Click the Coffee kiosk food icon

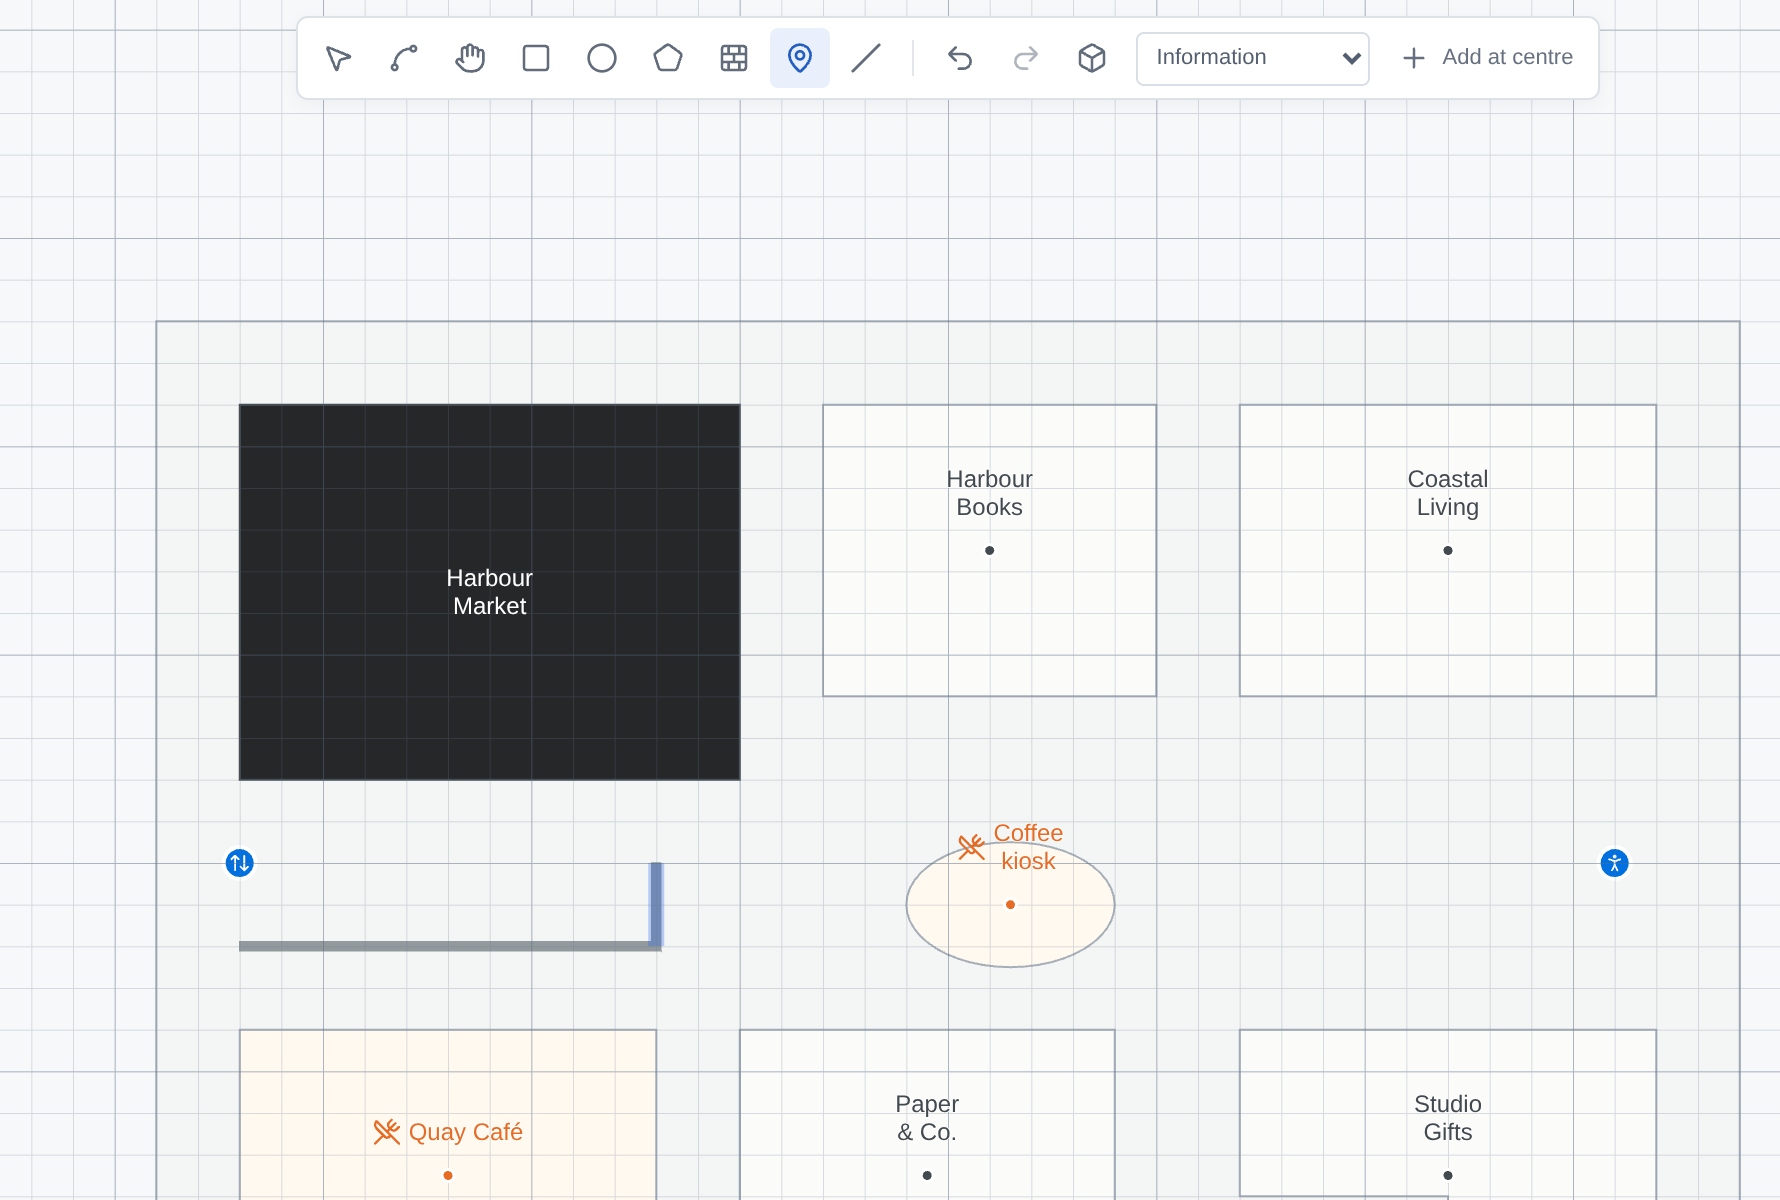(972, 847)
